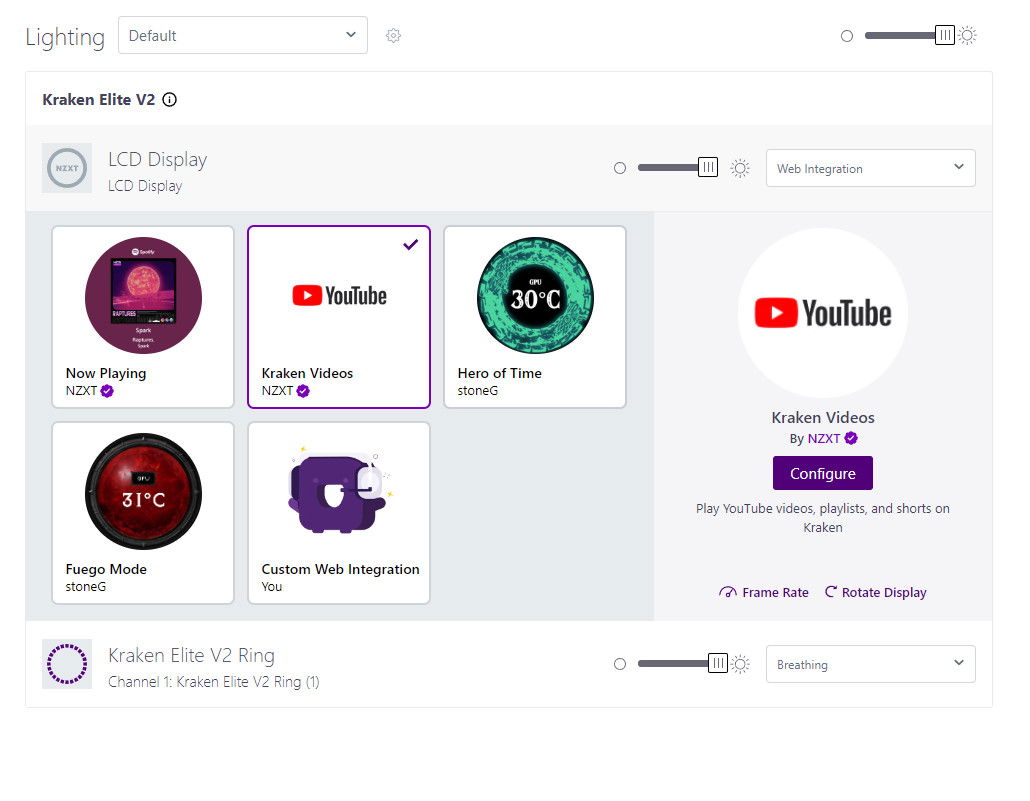Image resolution: width=1030 pixels, height=801 pixels.
Task: Click 'Kraken Videos' title in preview panel
Action: click(822, 417)
